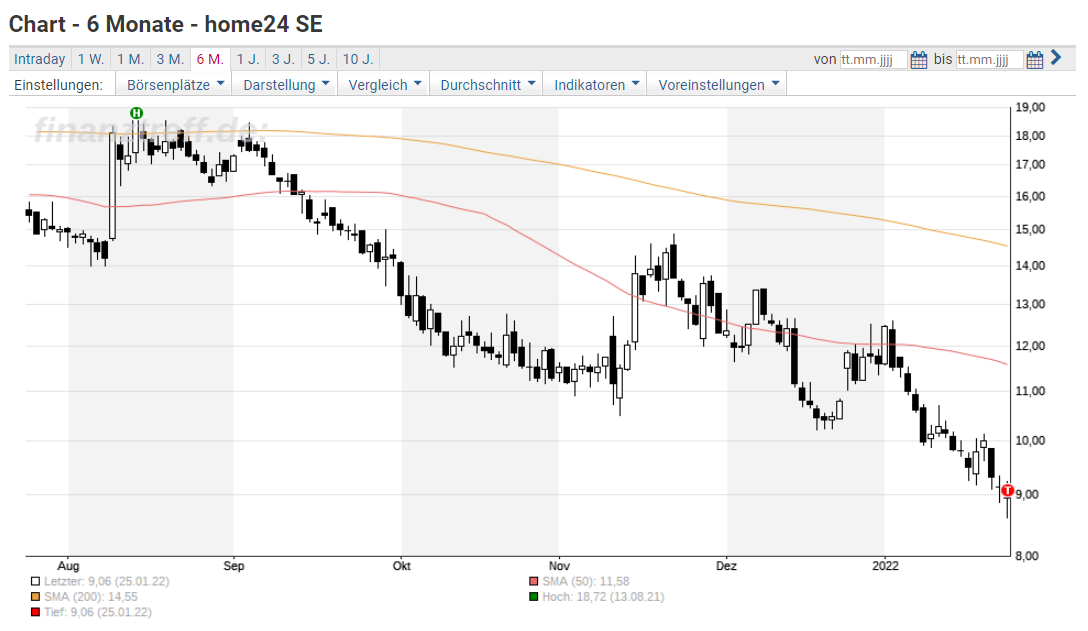Switch to 10 J. timeframe tab

[358, 59]
